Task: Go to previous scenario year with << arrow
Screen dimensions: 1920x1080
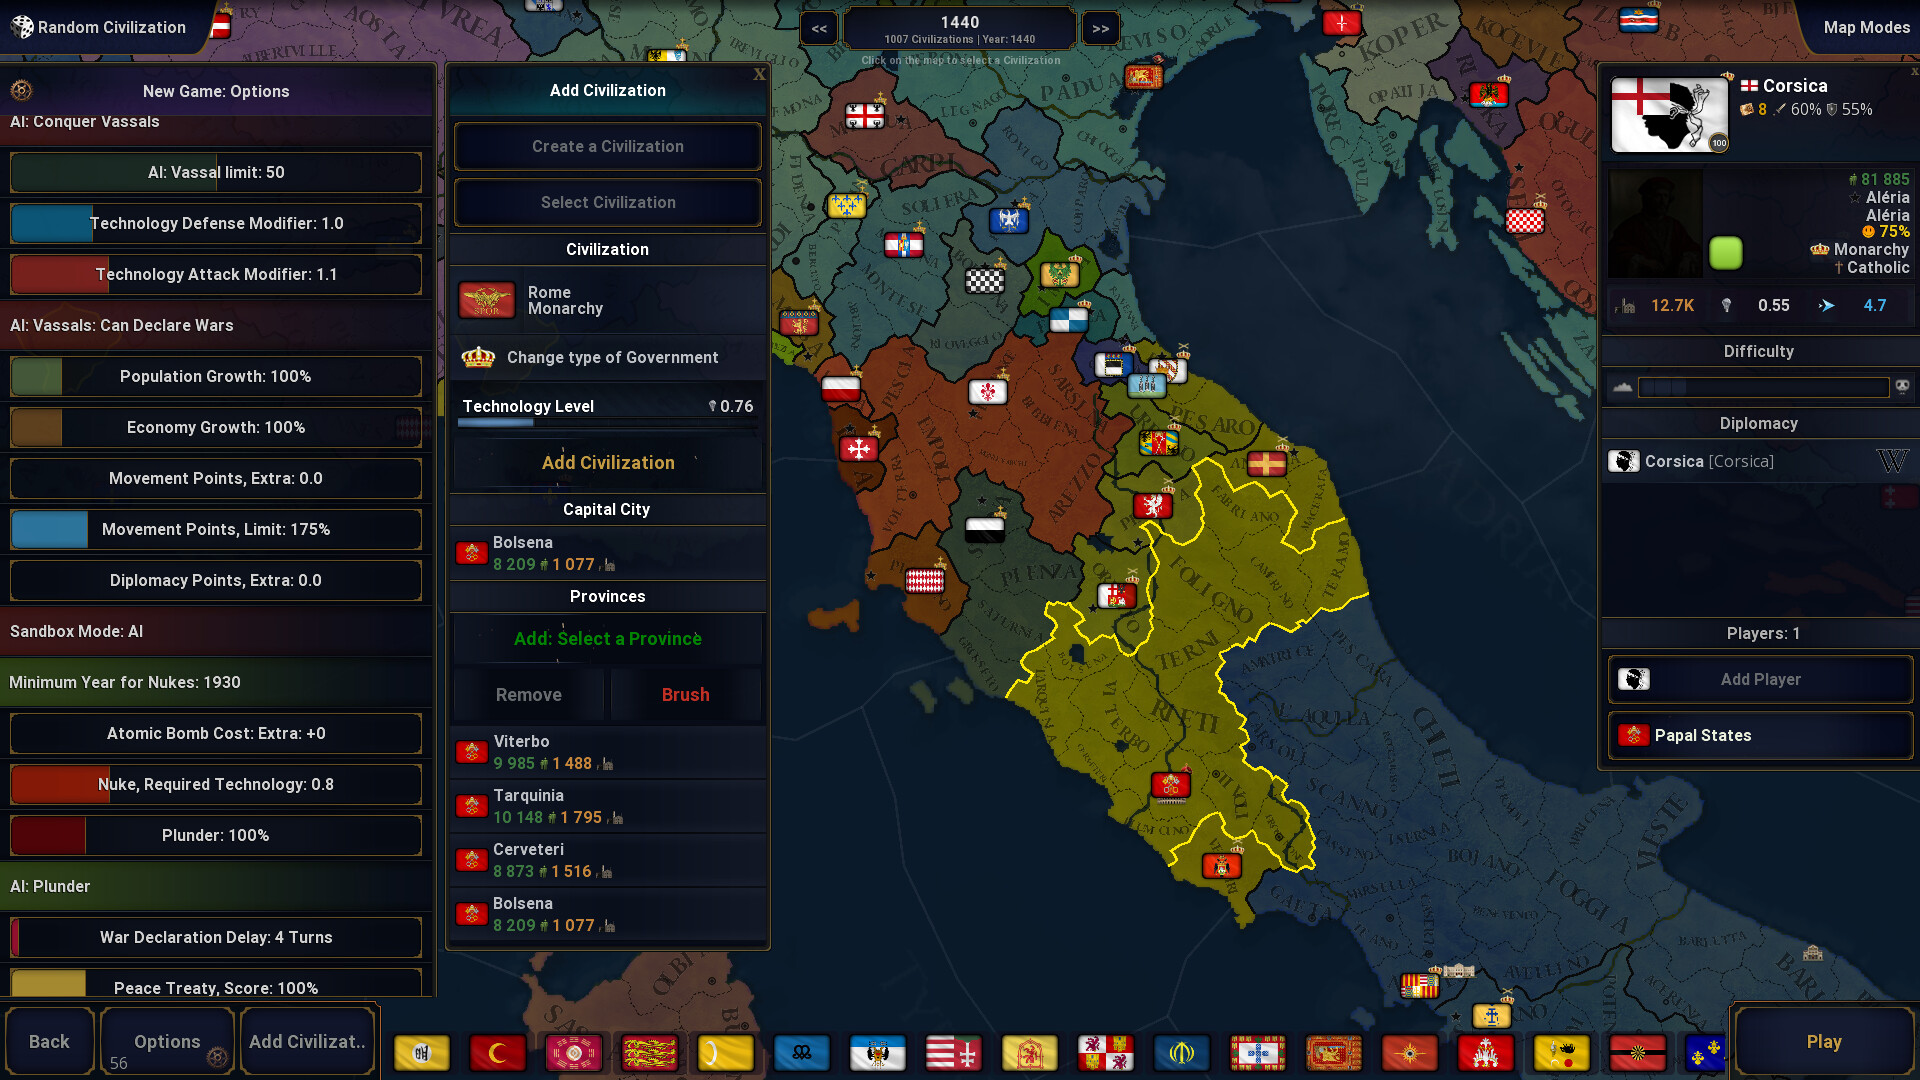Action: tap(819, 29)
